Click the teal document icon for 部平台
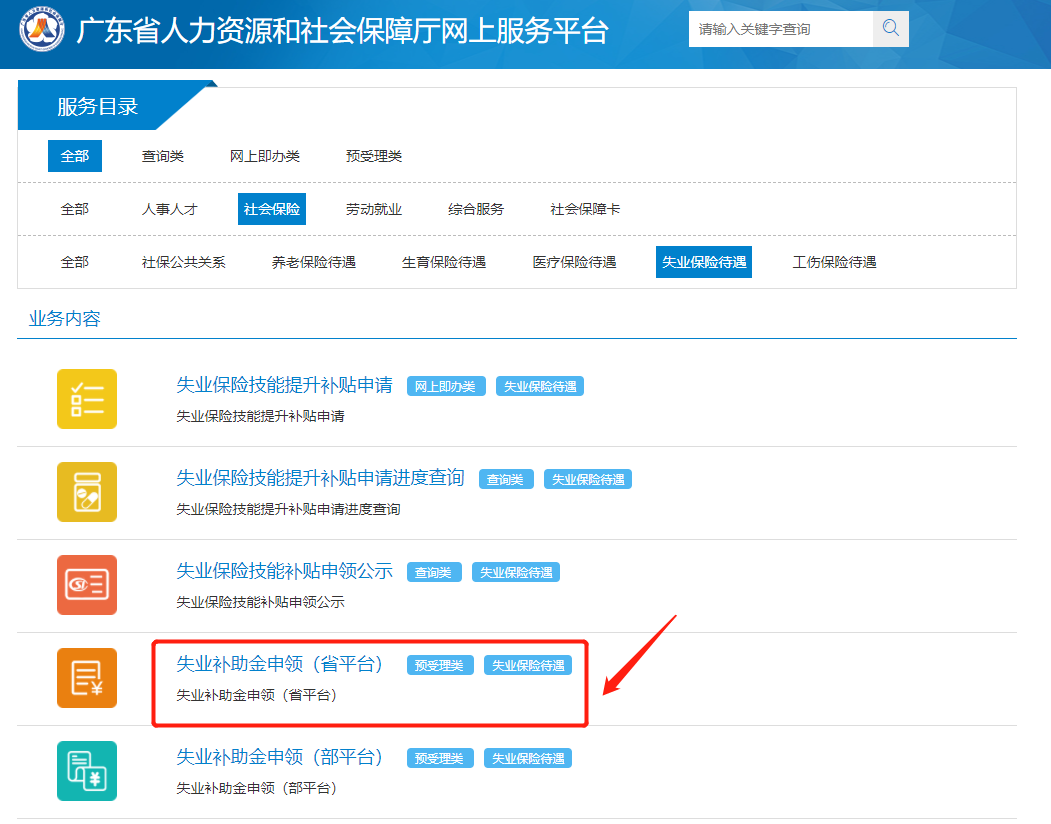1051x824 pixels. (87, 771)
